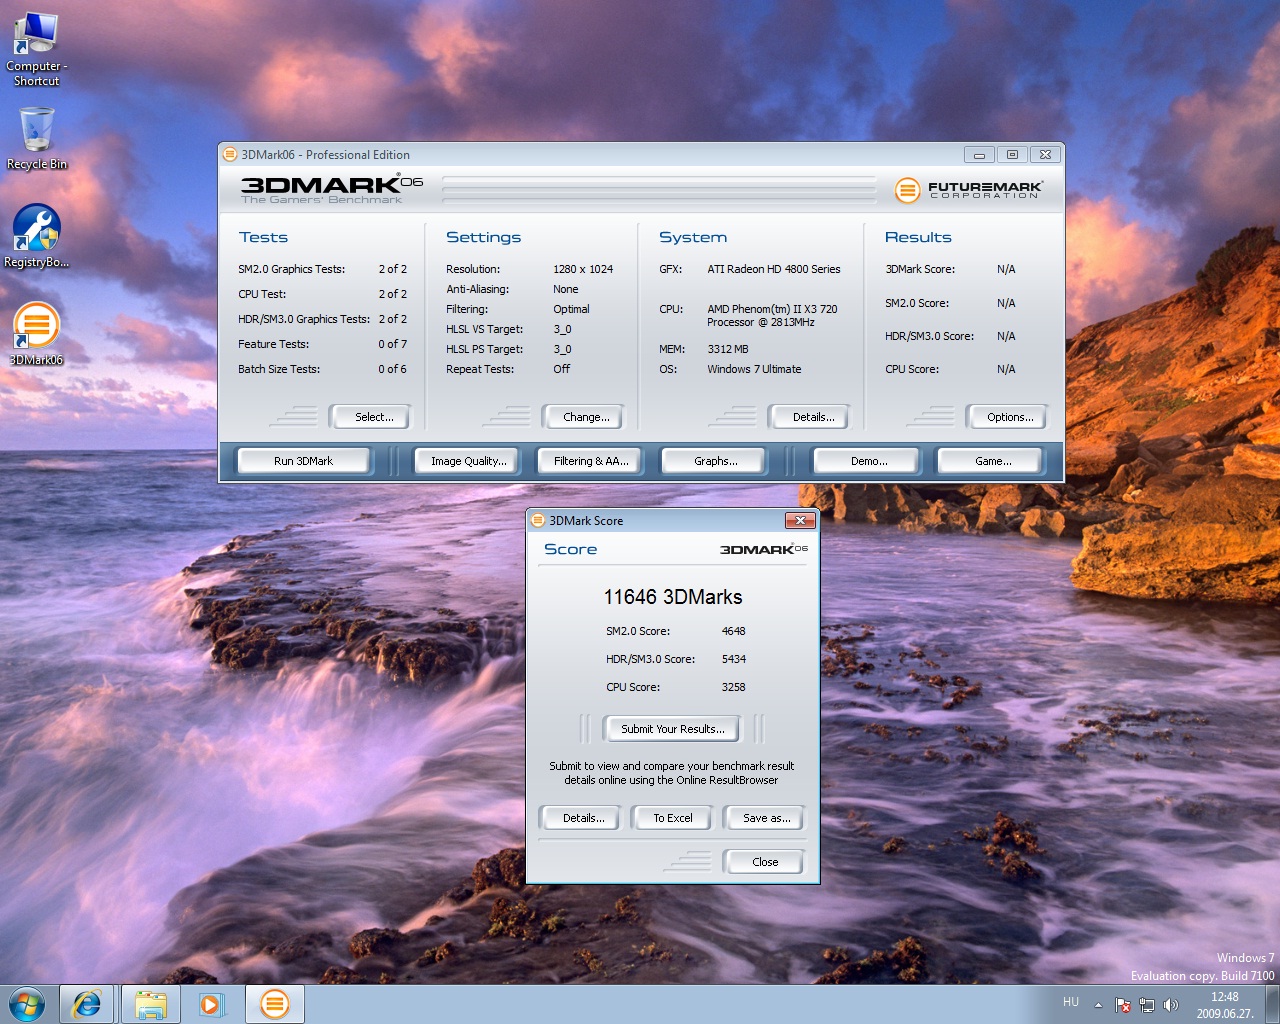
Task: Open the clock showing 12:48
Action: click(1225, 1004)
